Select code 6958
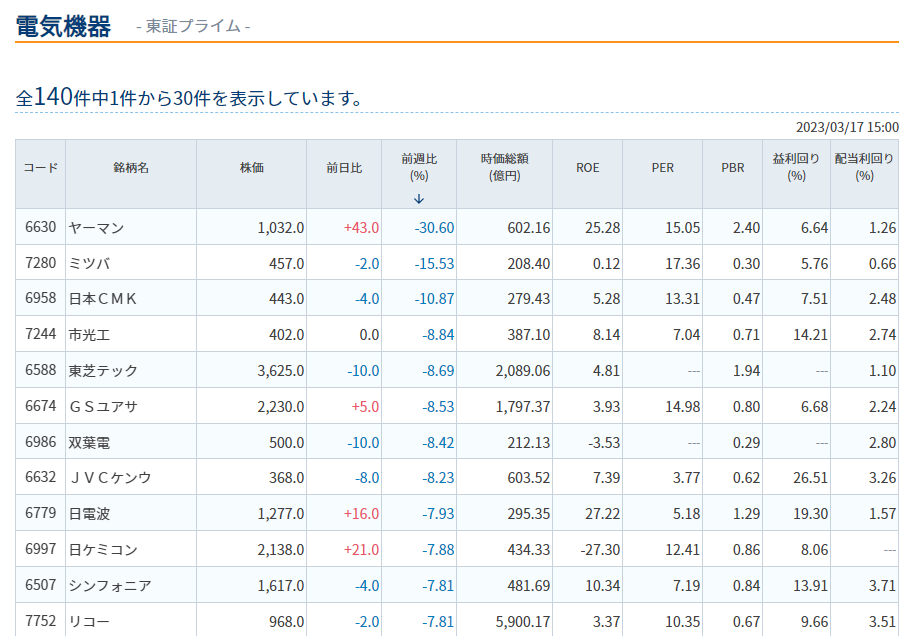 click(x=40, y=298)
